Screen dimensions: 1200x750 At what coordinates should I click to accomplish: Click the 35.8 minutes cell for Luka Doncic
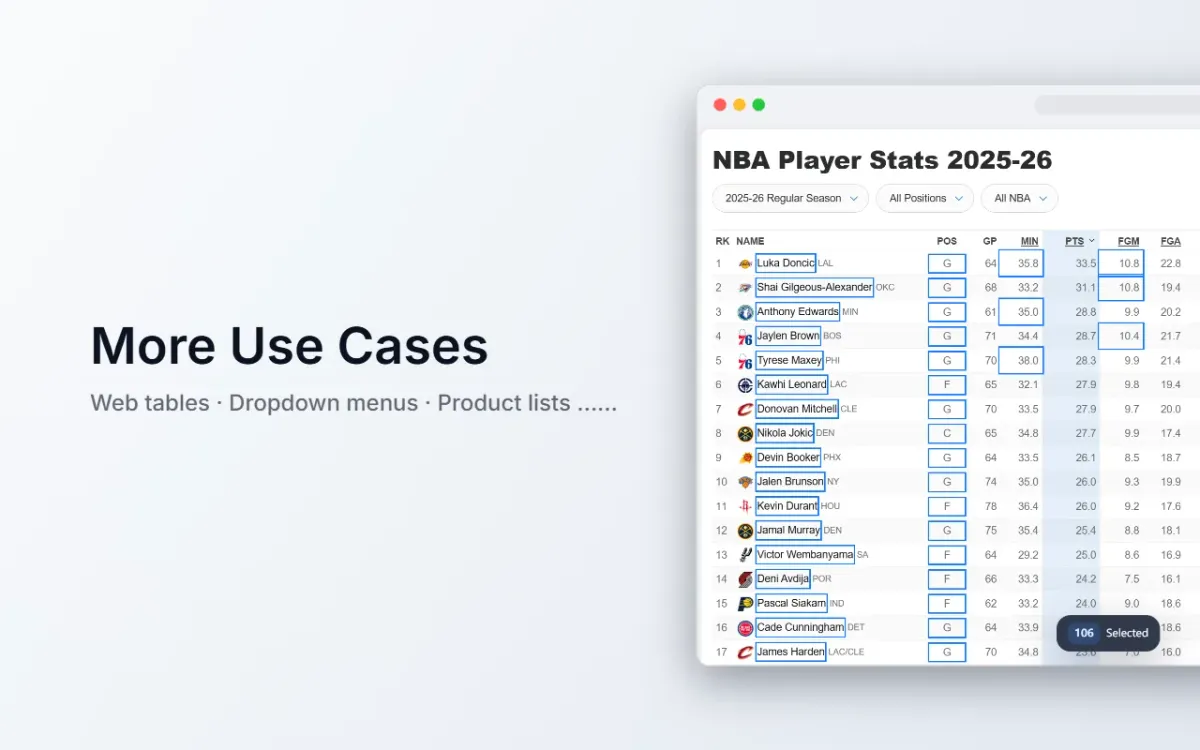1020,263
